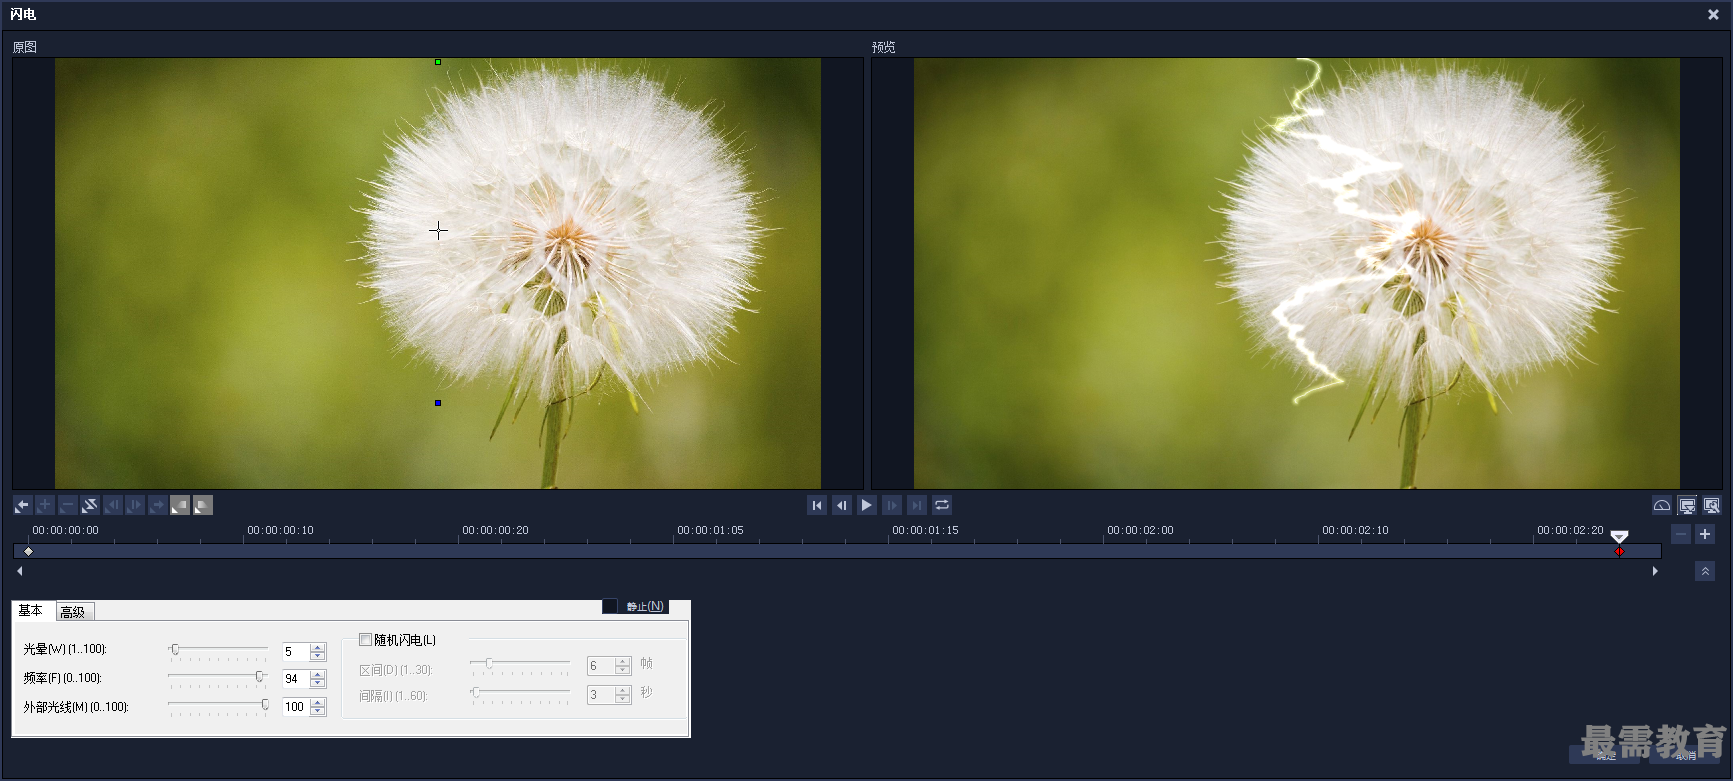Zoom out the timeline with minus button

tap(1681, 534)
